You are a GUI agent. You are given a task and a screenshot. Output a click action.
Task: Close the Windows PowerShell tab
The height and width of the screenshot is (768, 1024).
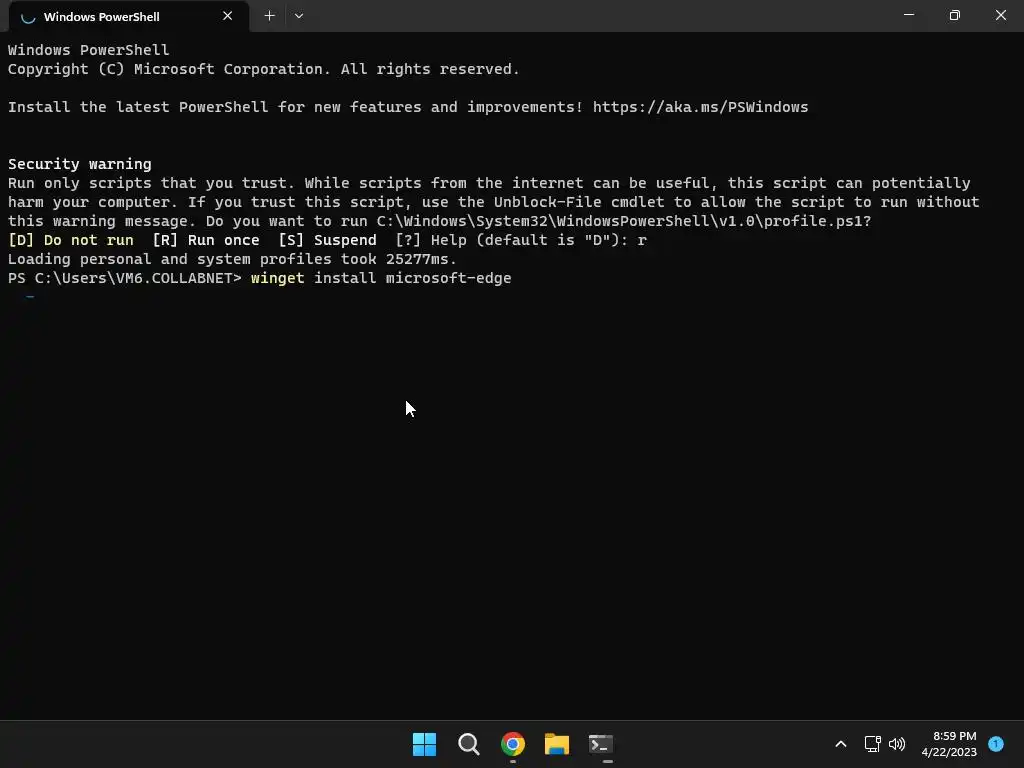[227, 16]
